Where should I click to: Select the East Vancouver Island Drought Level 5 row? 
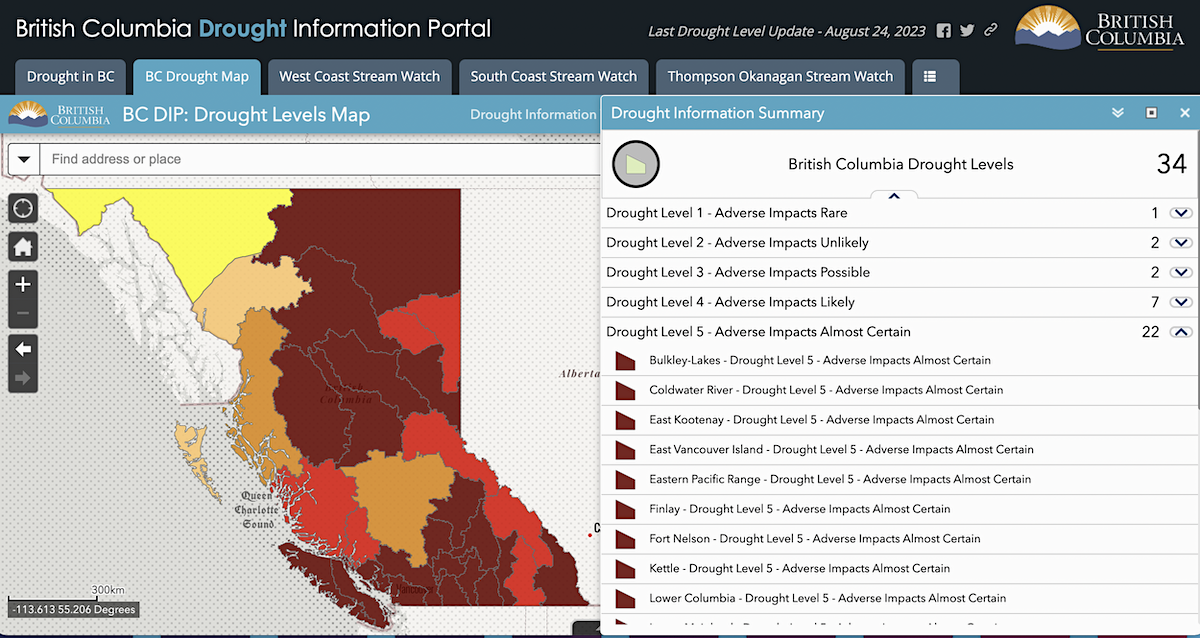900,450
